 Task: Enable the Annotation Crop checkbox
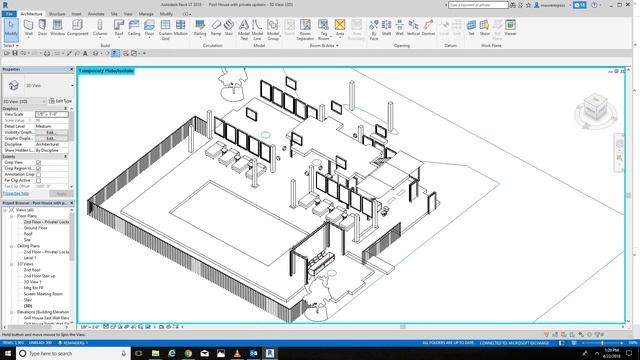point(38,174)
